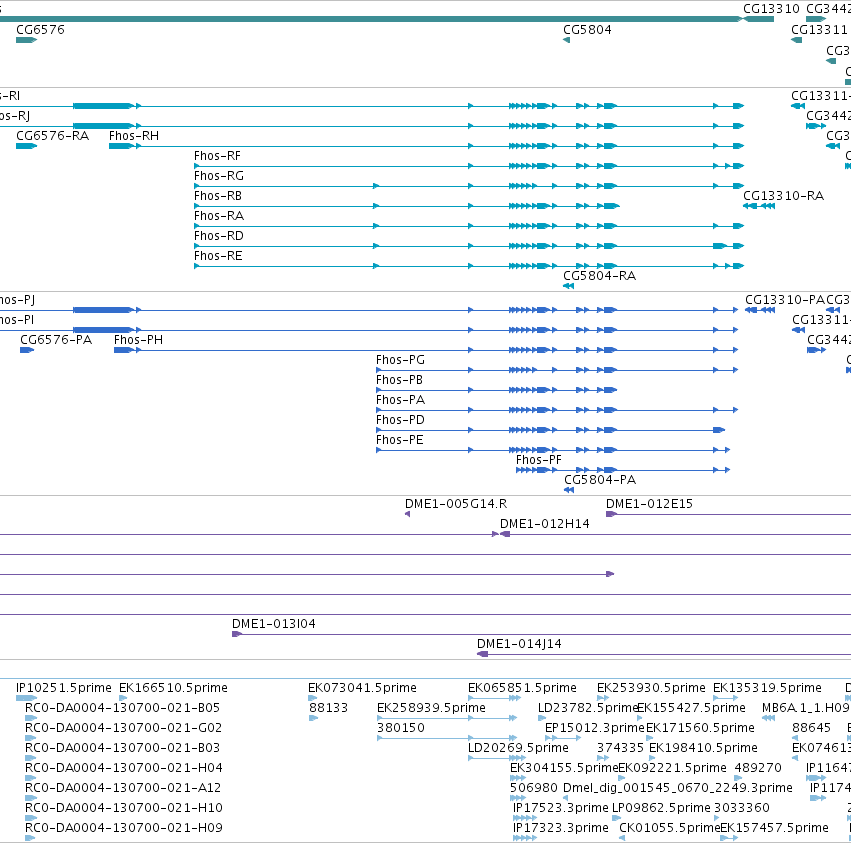The width and height of the screenshot is (851, 843).
Task: Select the Fhos-RG transcript label
Action: [219, 176]
